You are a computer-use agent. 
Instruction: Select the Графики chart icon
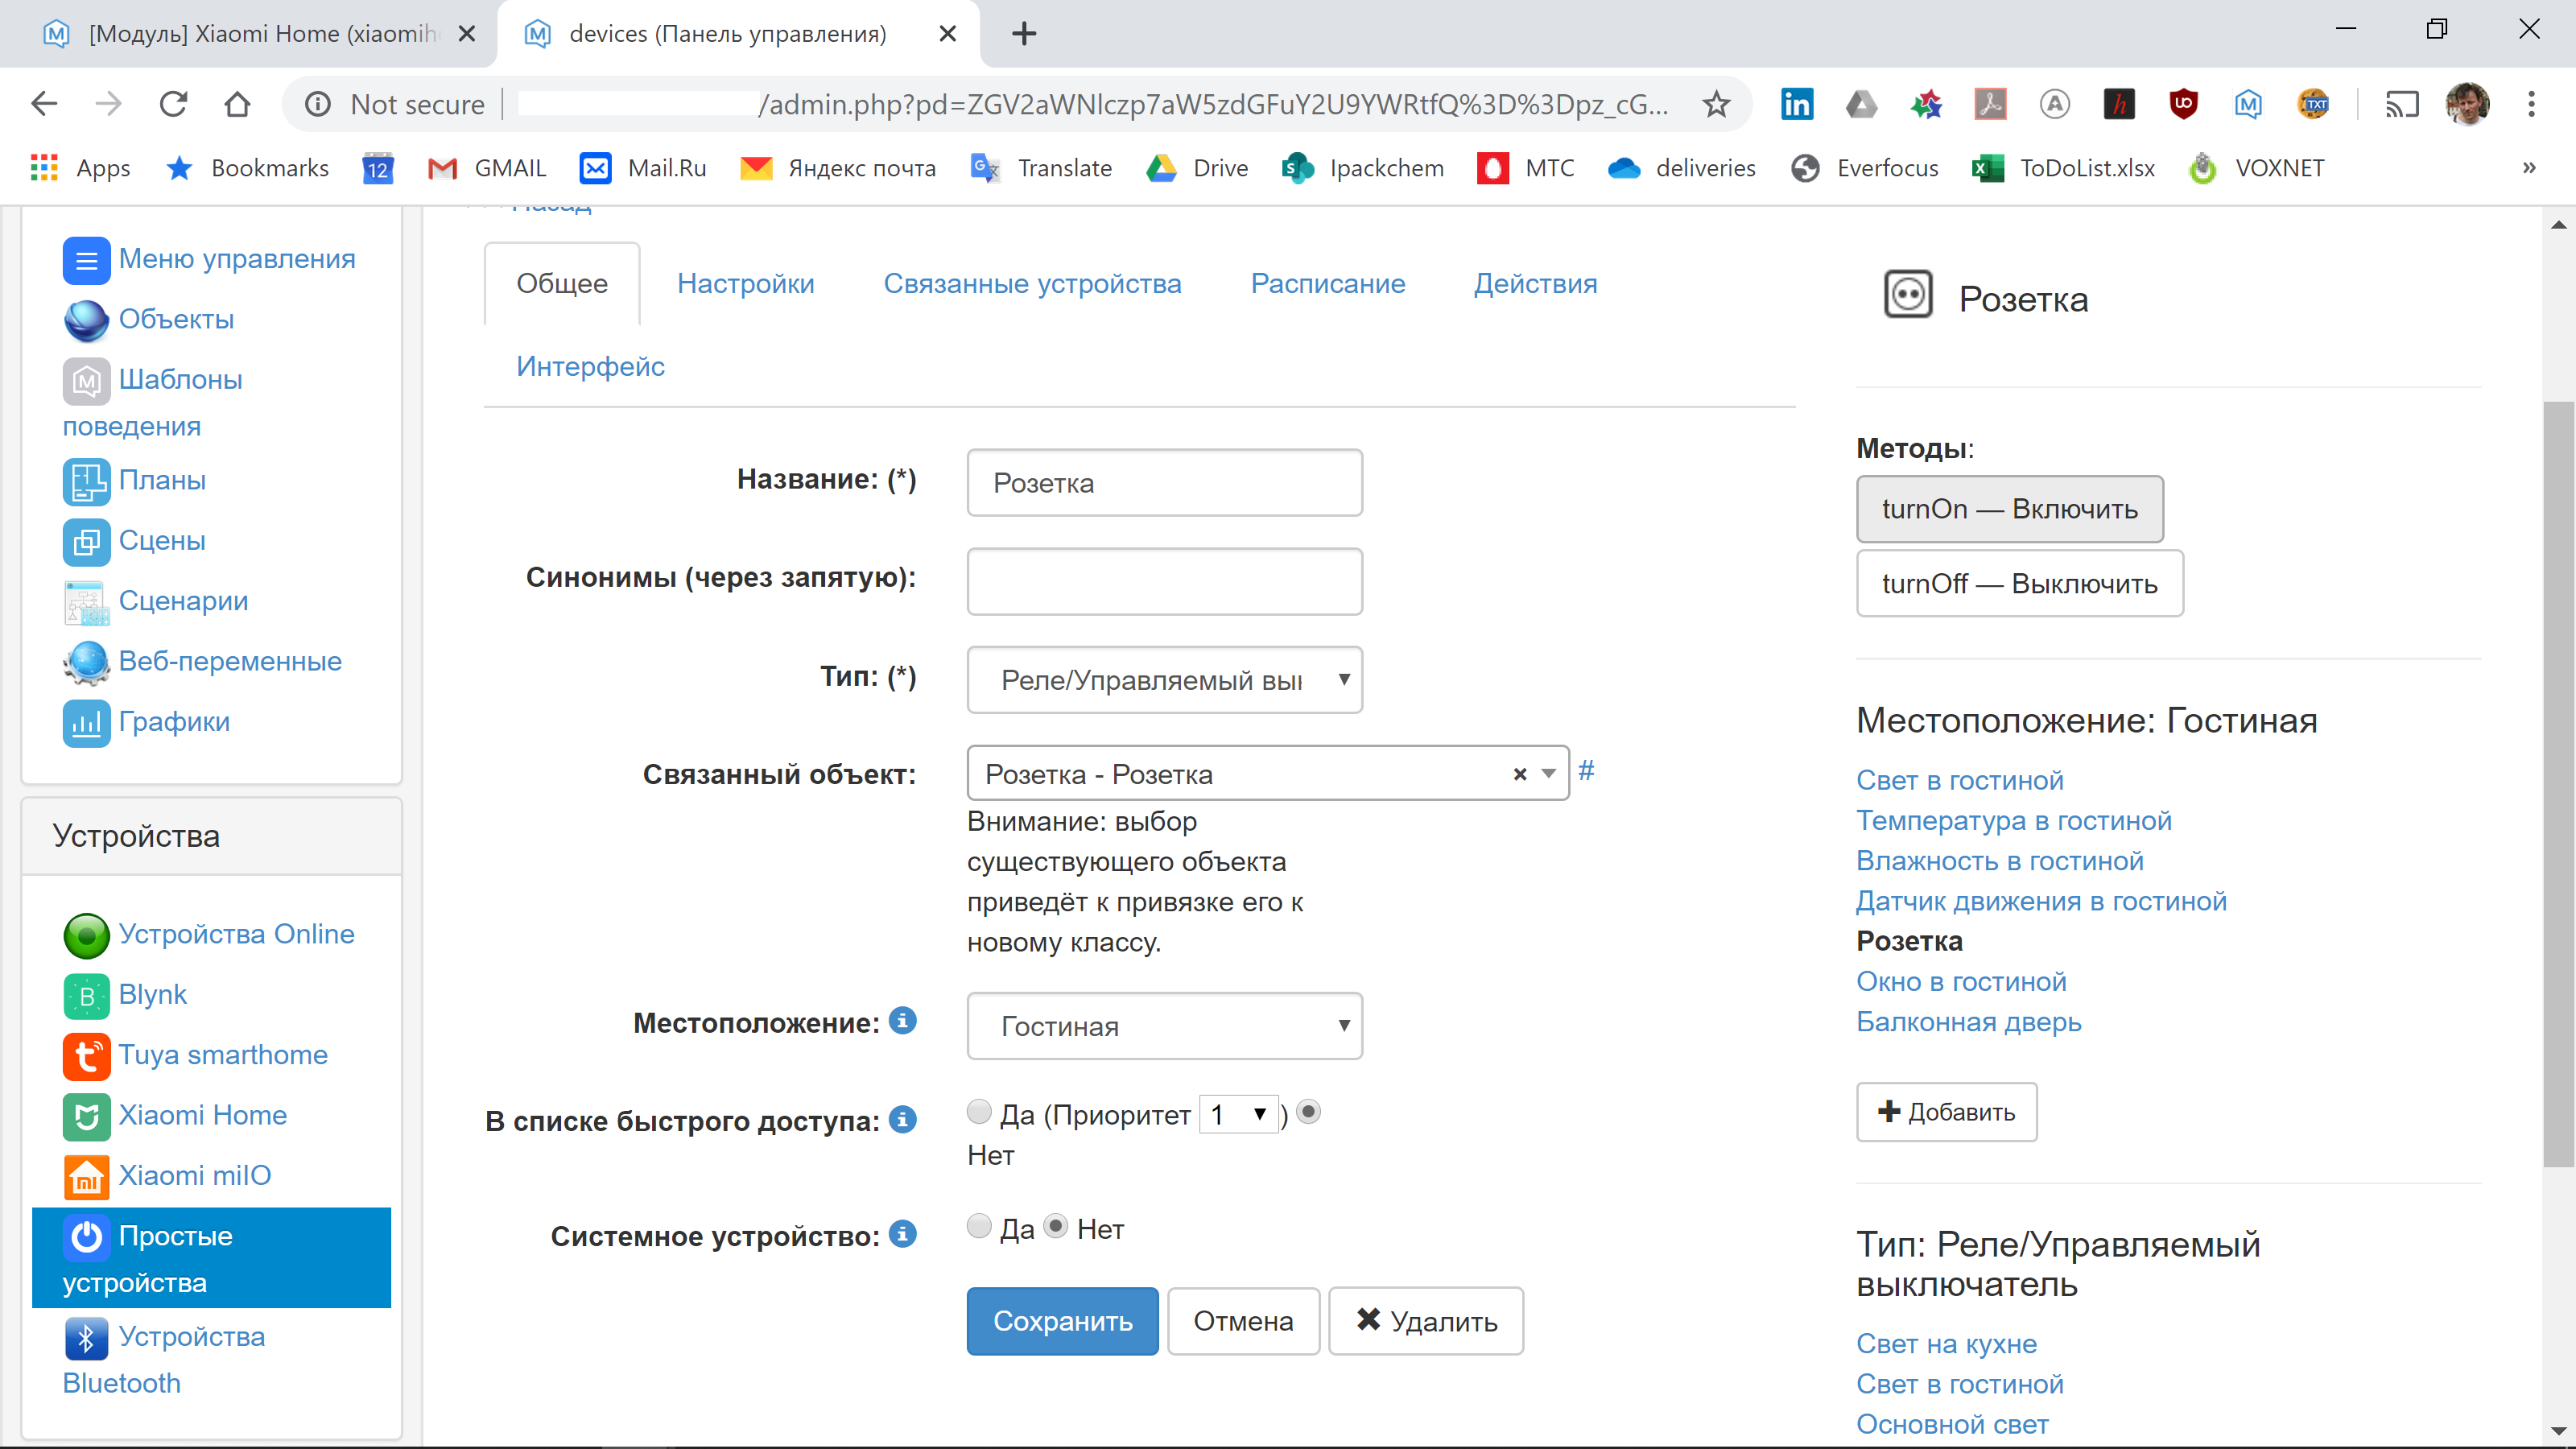[86, 722]
